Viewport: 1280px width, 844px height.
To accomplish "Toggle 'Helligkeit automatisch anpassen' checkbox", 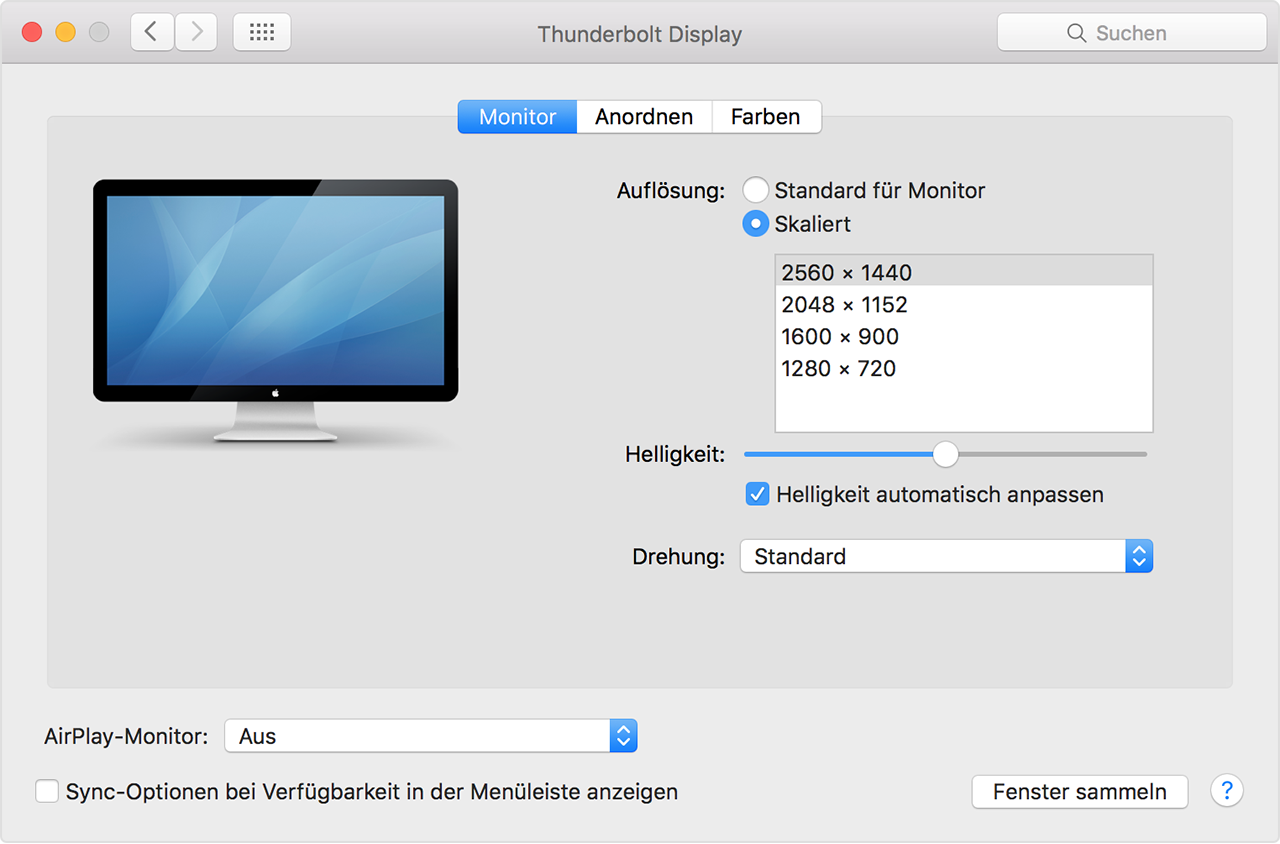I will pos(758,494).
